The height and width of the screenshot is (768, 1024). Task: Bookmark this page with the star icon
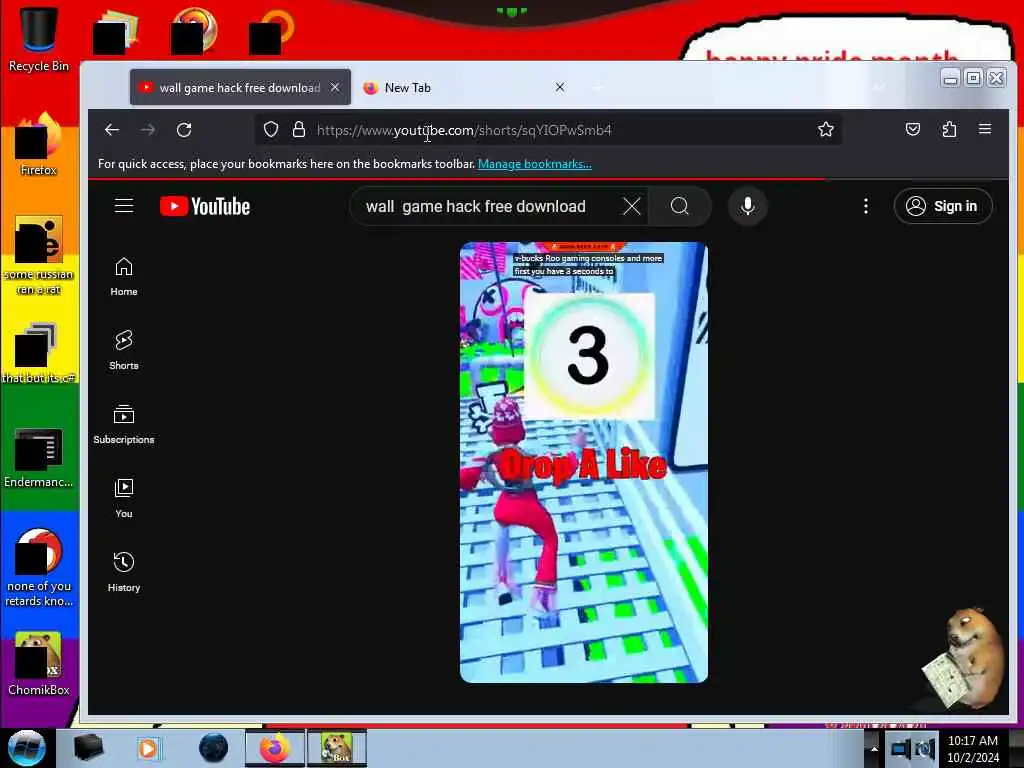[825, 130]
